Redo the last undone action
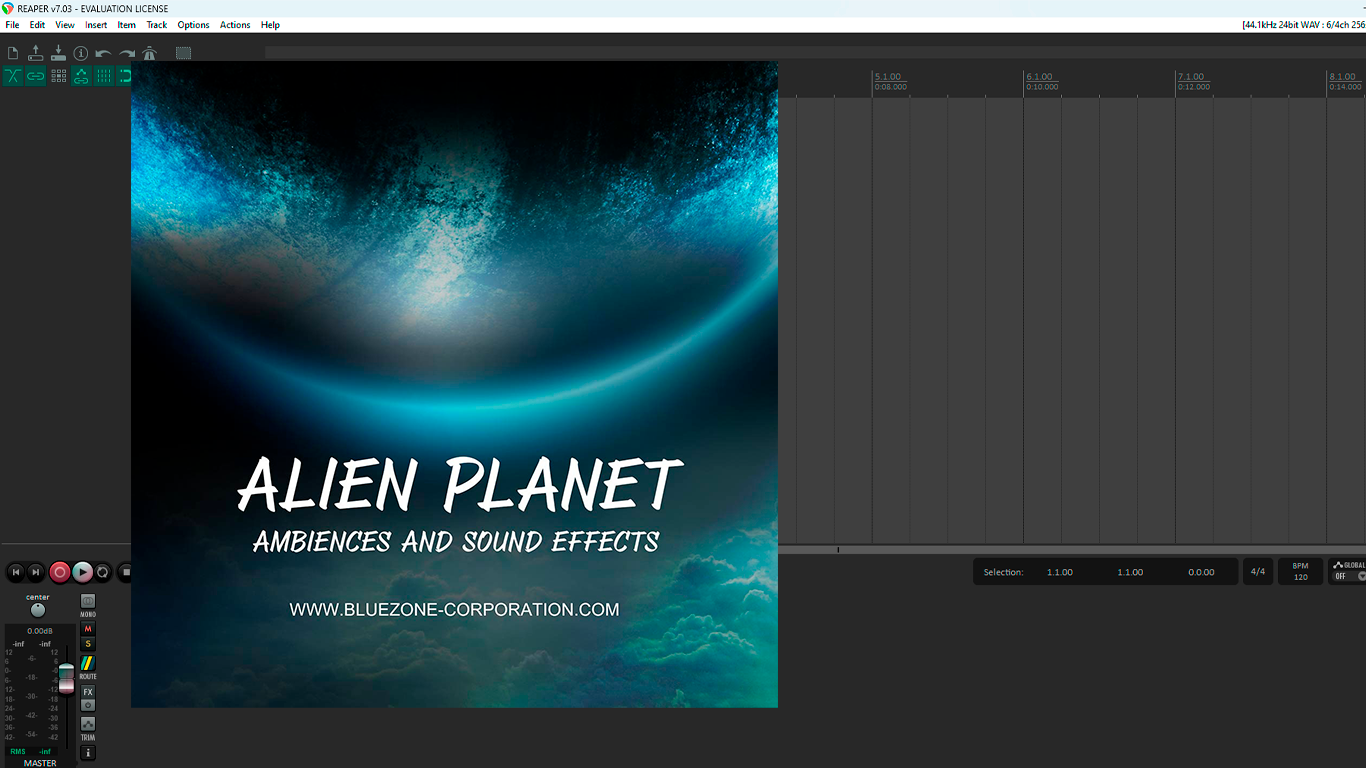 (127, 53)
